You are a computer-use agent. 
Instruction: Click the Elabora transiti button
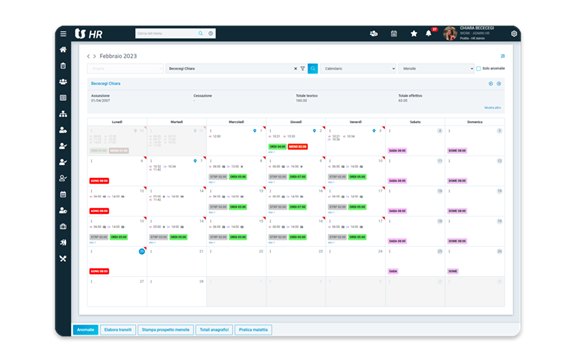[x=118, y=330]
